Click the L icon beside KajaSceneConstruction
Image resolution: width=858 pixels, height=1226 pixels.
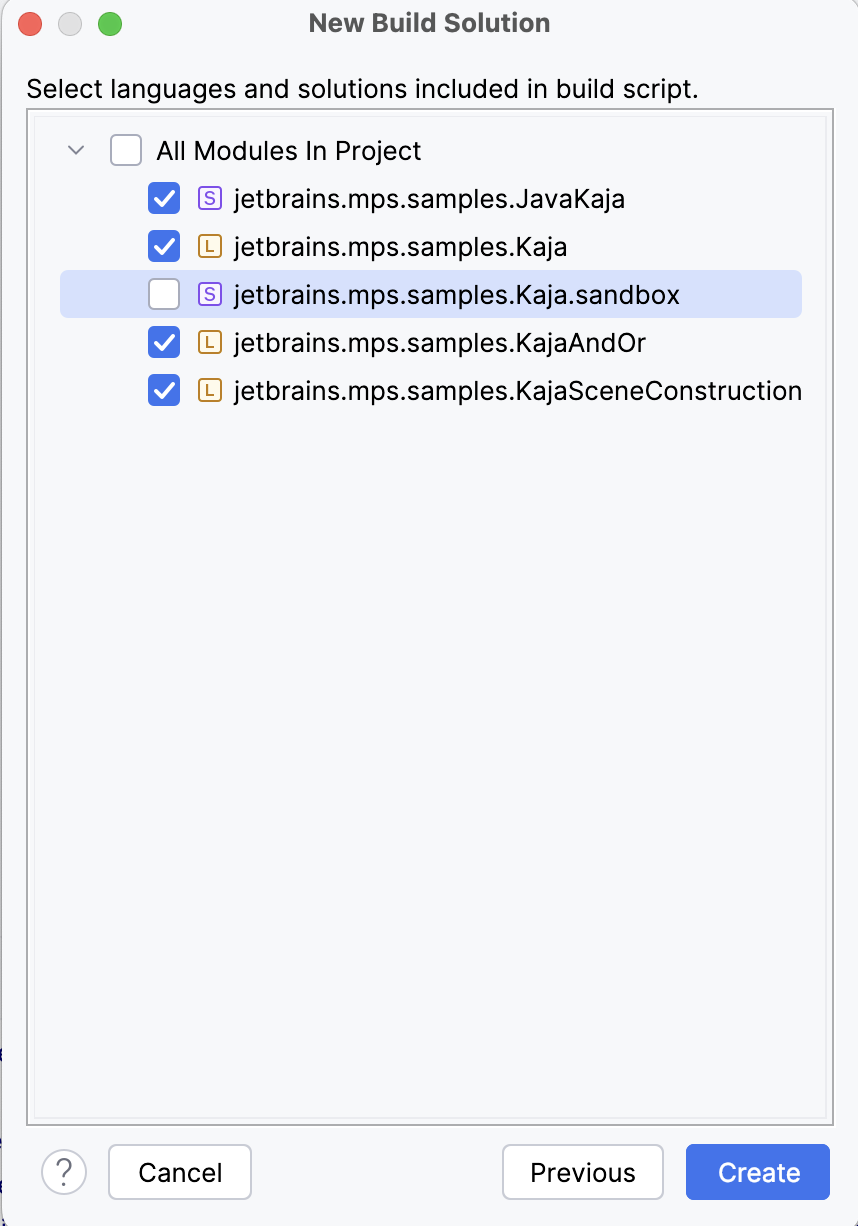click(211, 390)
